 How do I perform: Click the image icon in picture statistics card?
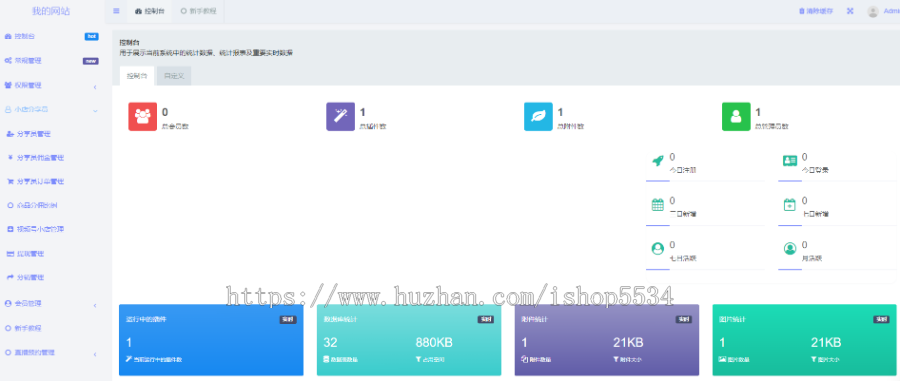coord(722,360)
